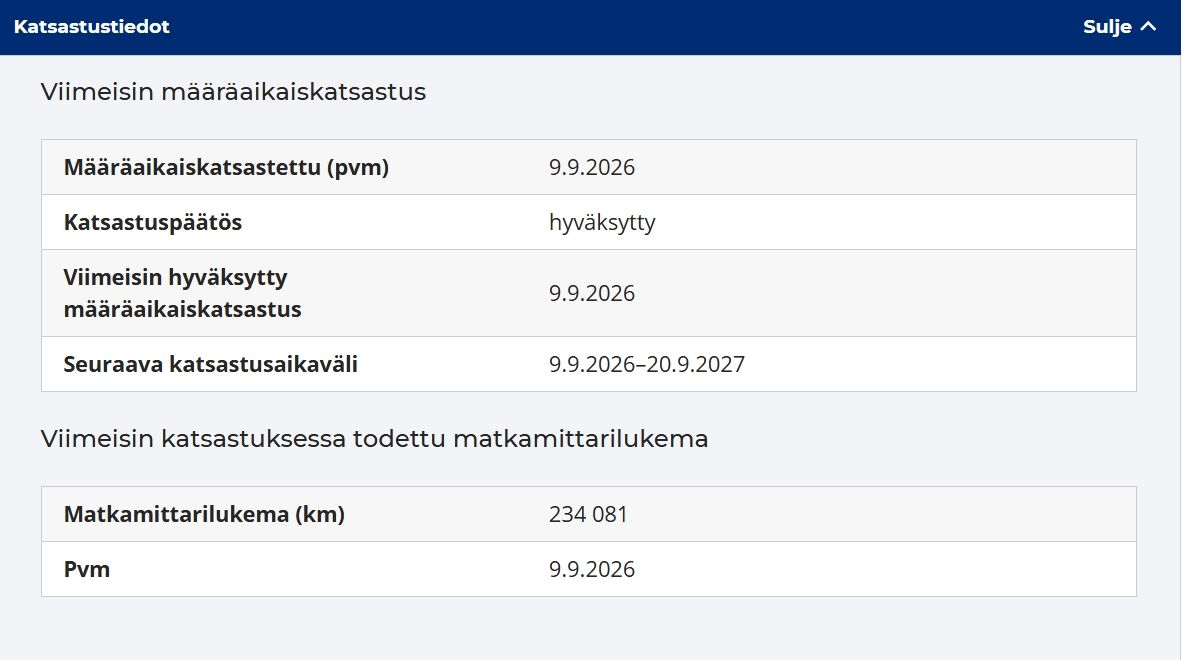This screenshot has width=1188, height=660.
Task: Select the Katsastustiedot header title
Action: point(92,27)
